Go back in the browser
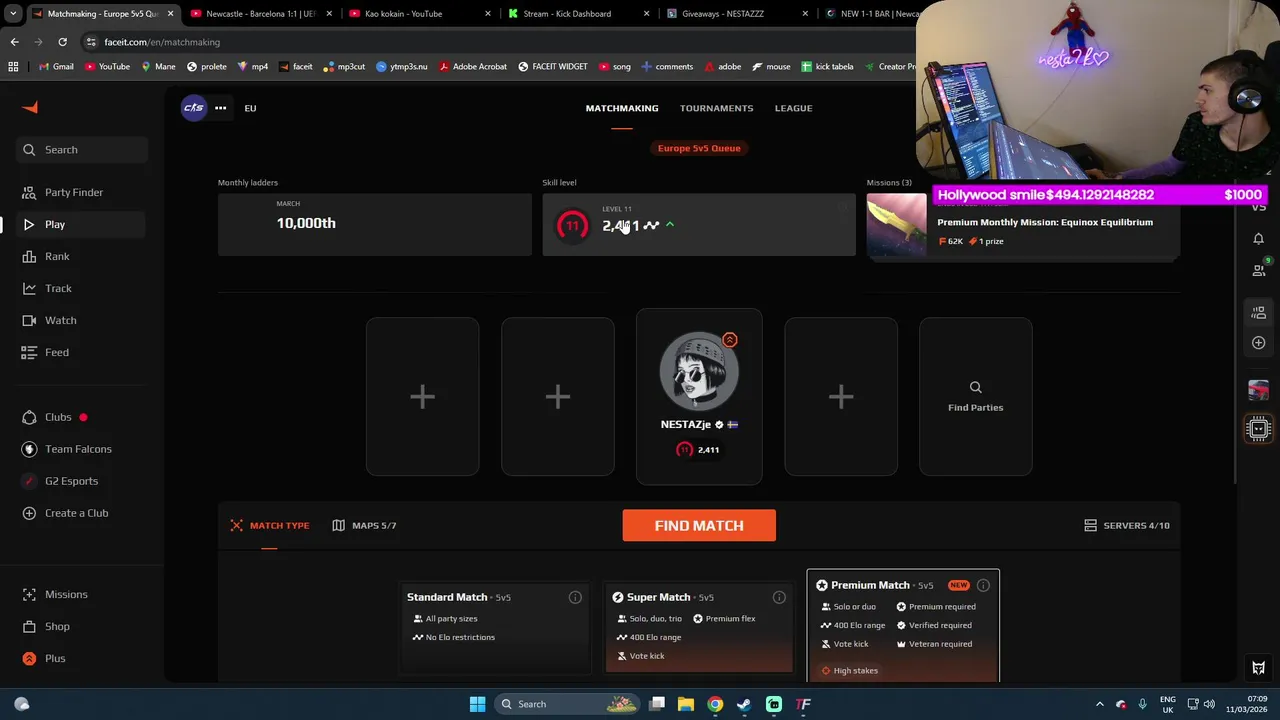This screenshot has height=720, width=1280. 14,42
